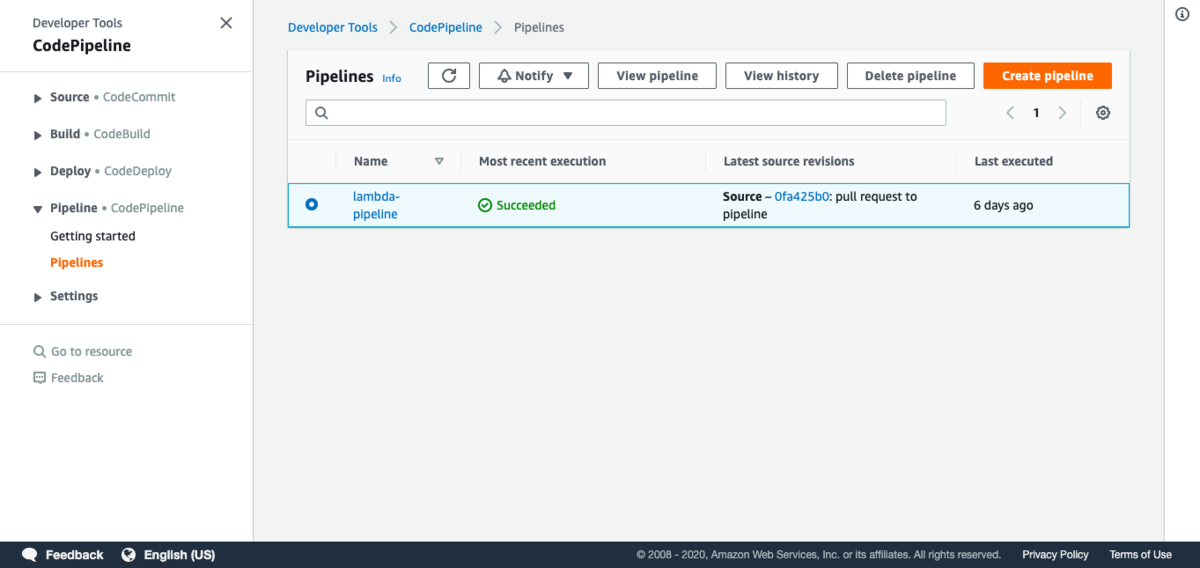Select the lambda-pipeline radio button
This screenshot has width=1200, height=568.
[x=311, y=204]
